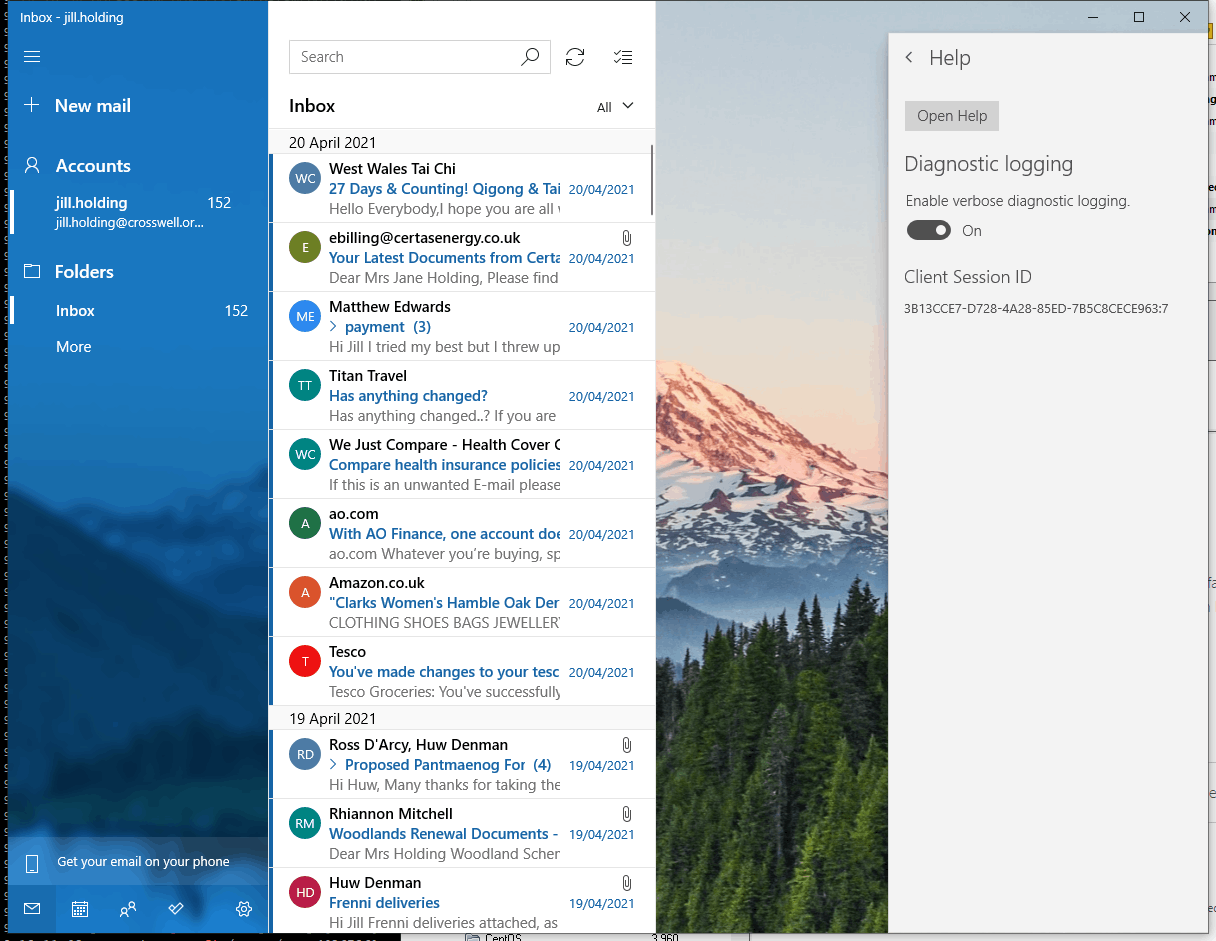Screen dimensions: 1216x941
Task: Open the Calendar app icon
Action: [x=80, y=909]
